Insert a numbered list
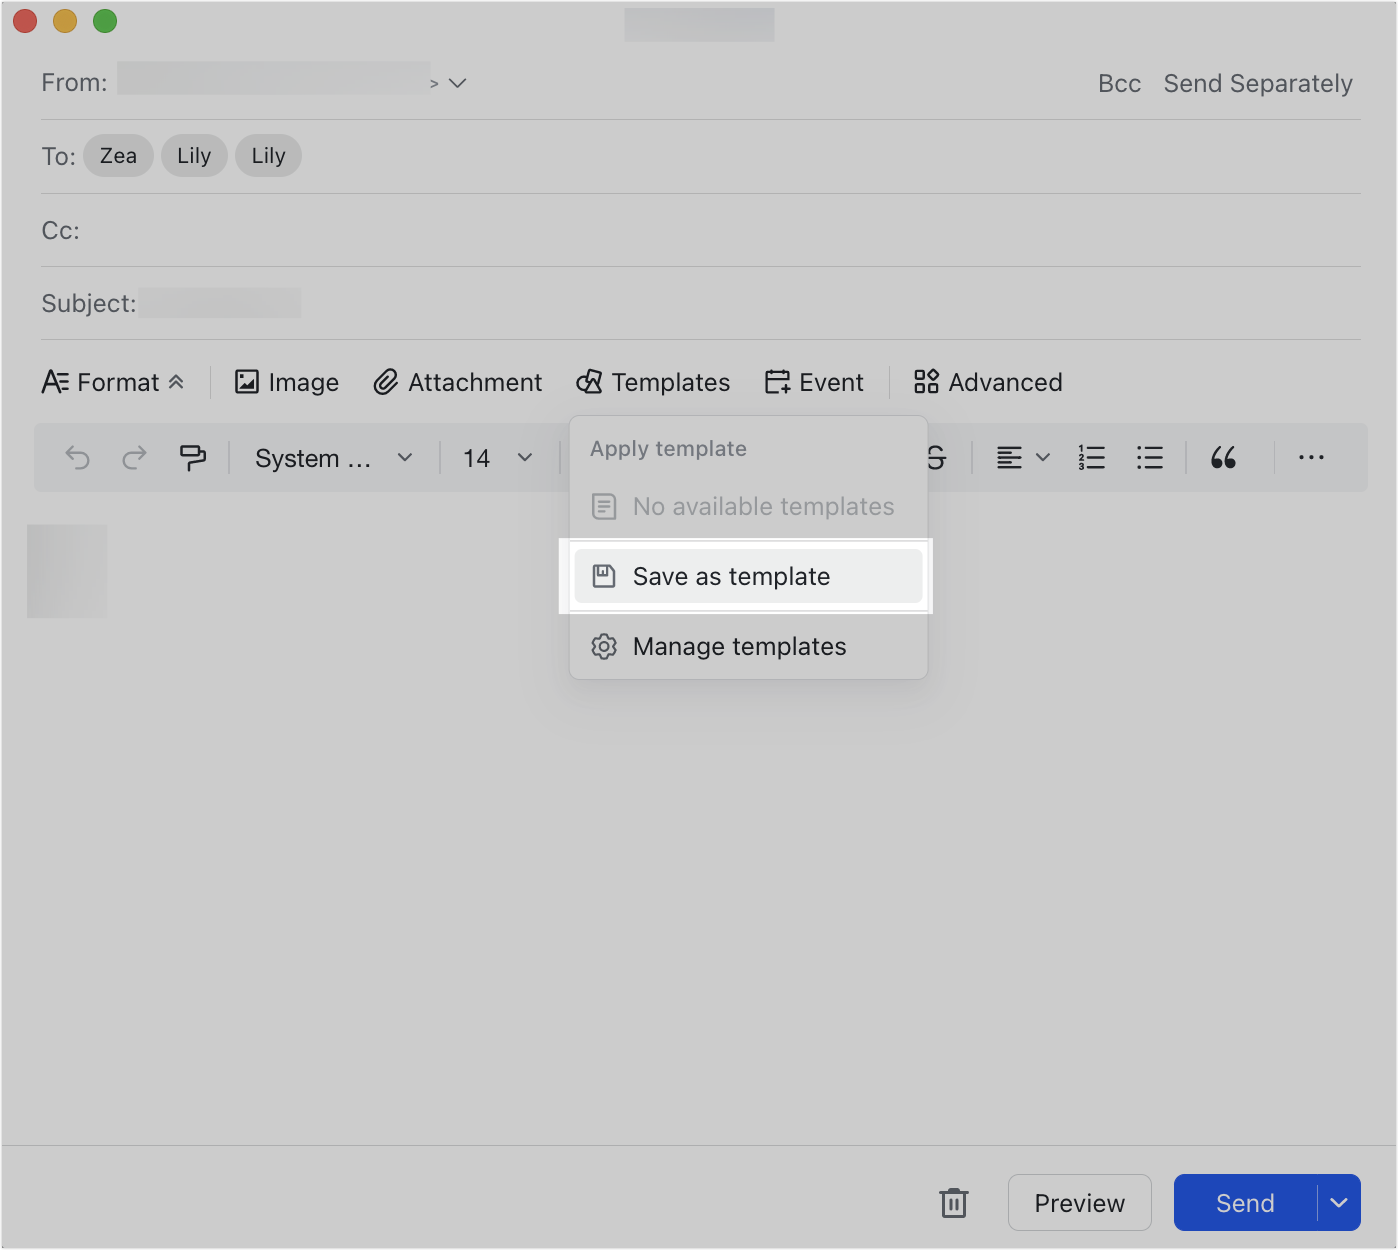The height and width of the screenshot is (1250, 1398). pos(1092,458)
